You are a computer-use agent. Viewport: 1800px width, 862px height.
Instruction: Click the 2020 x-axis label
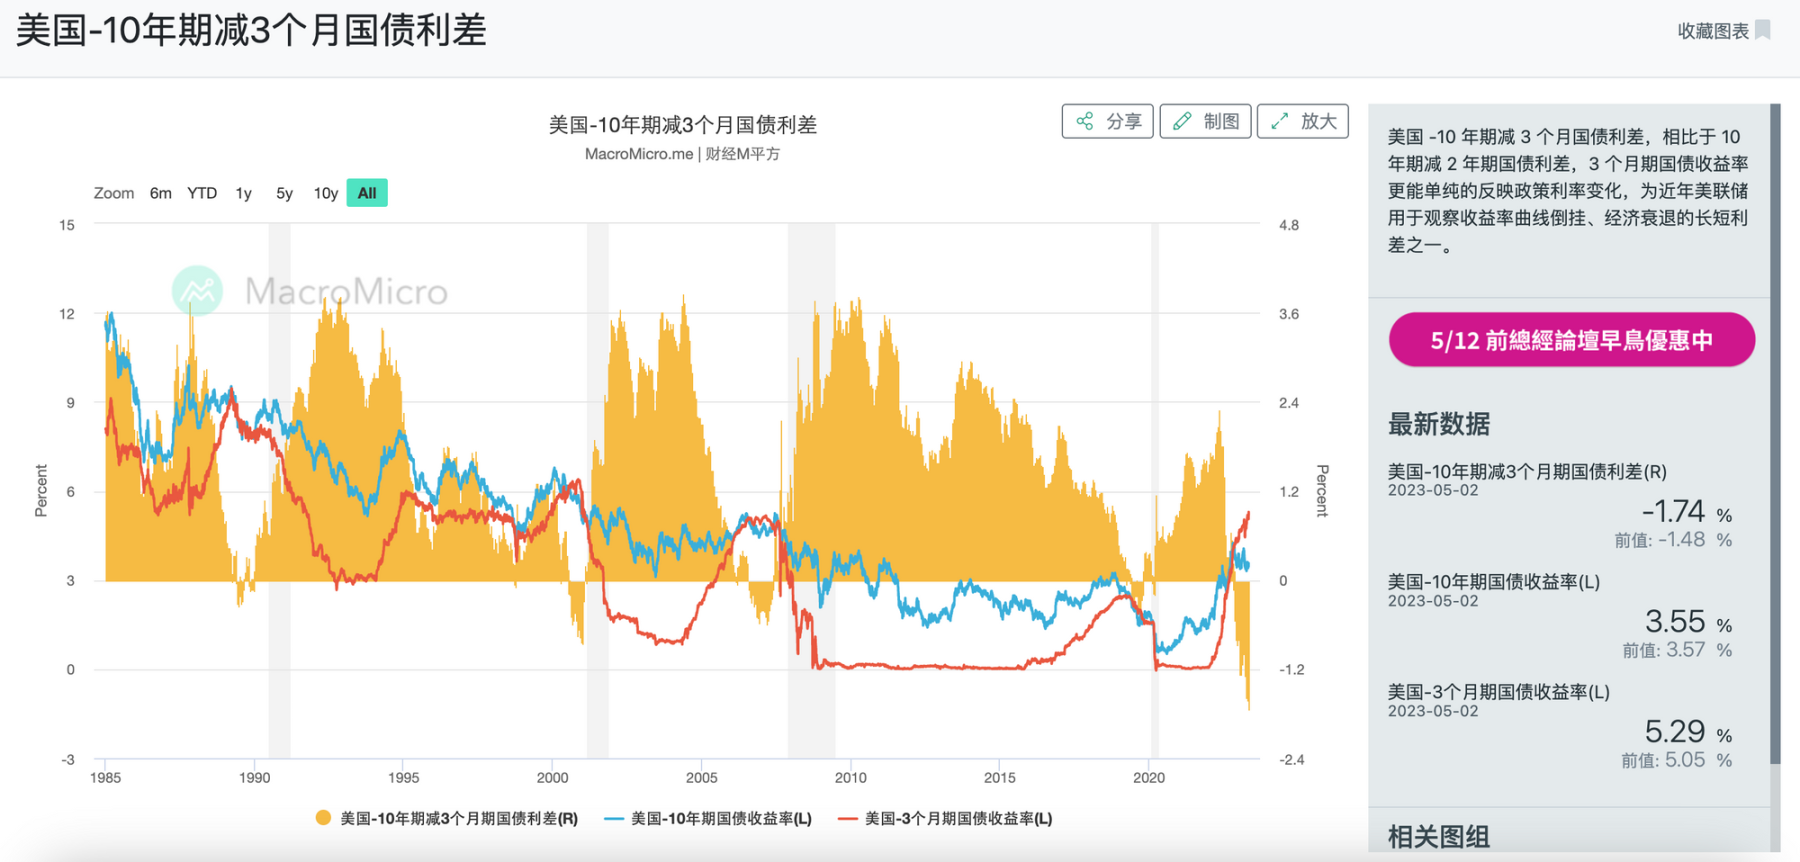point(1149,778)
